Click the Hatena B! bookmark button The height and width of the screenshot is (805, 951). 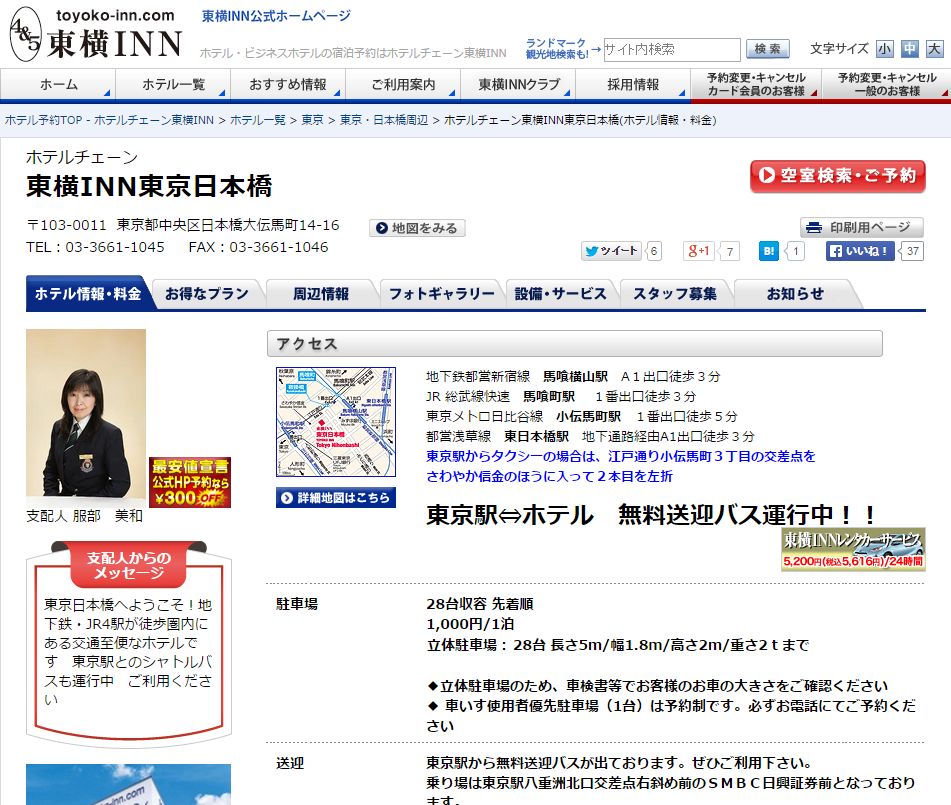click(768, 251)
